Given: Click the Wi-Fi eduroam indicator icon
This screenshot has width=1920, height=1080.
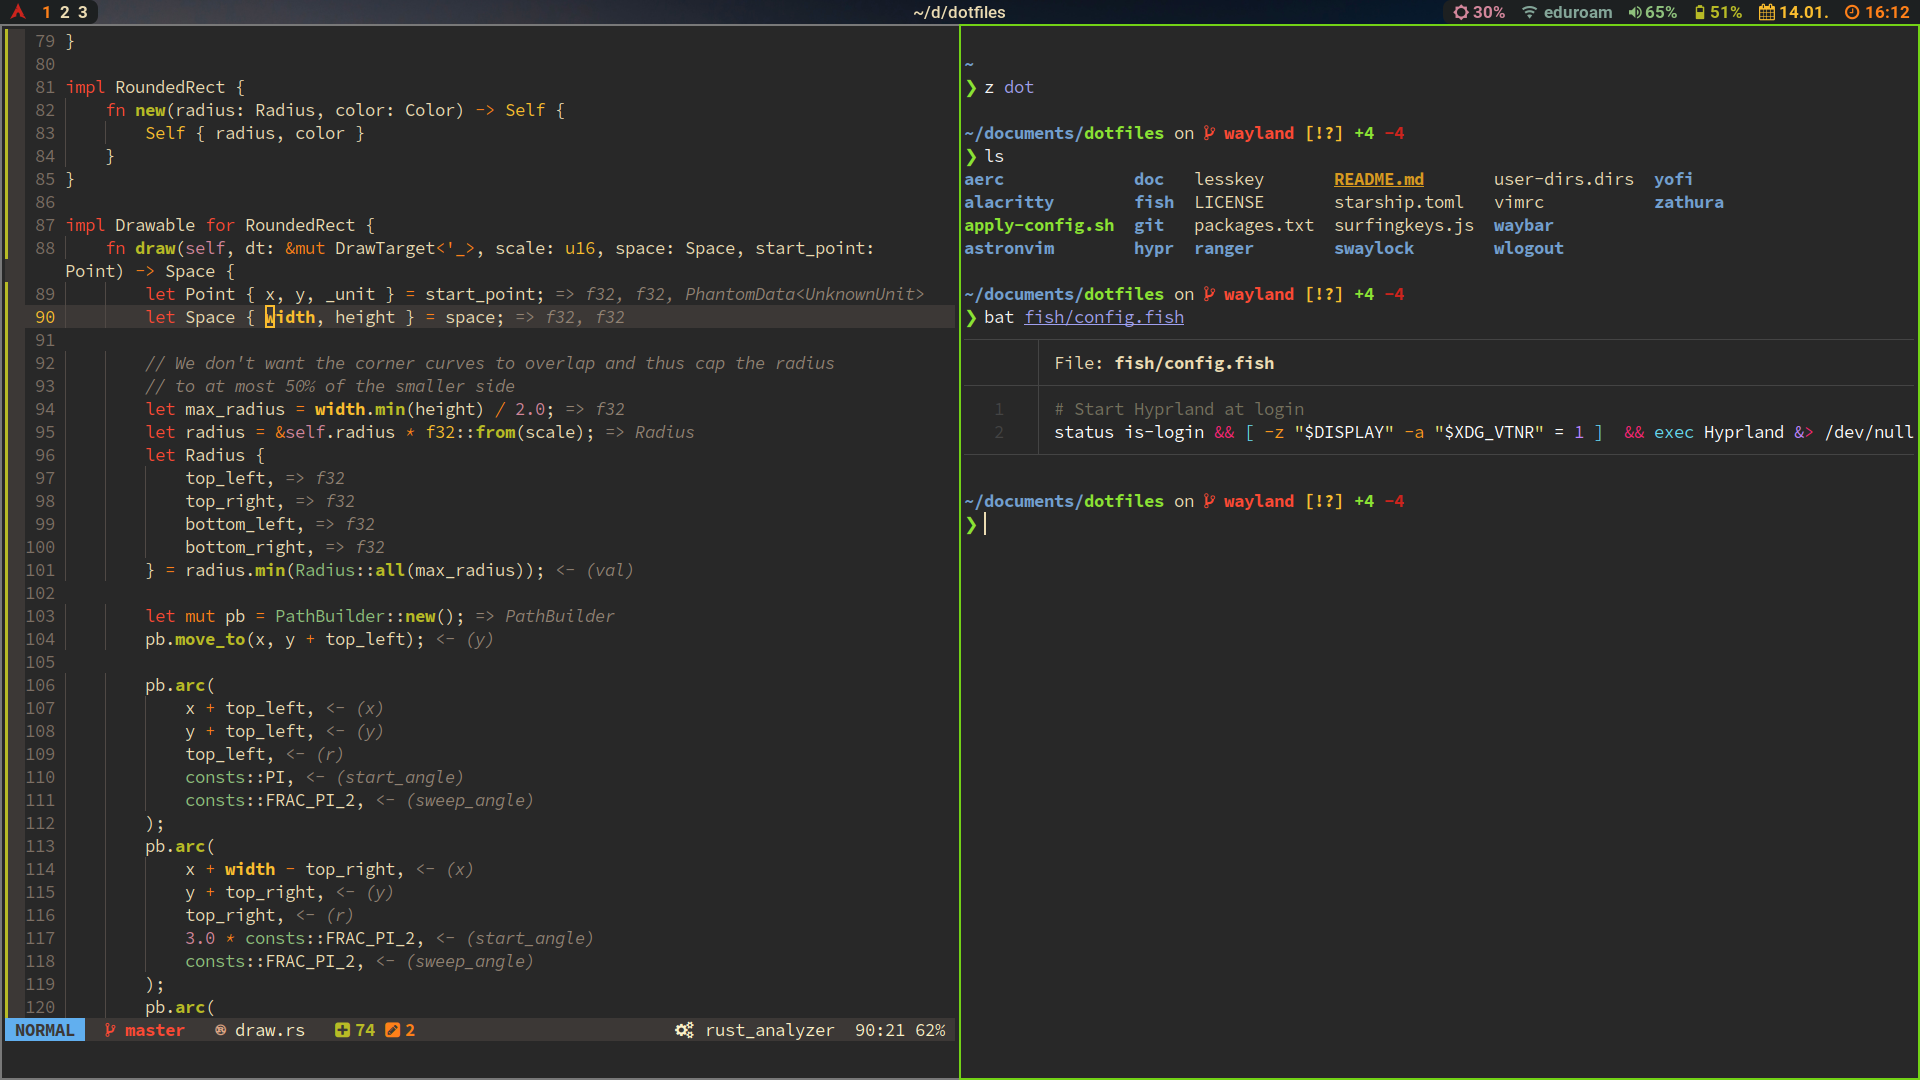Looking at the screenshot, I should click(x=1529, y=12).
